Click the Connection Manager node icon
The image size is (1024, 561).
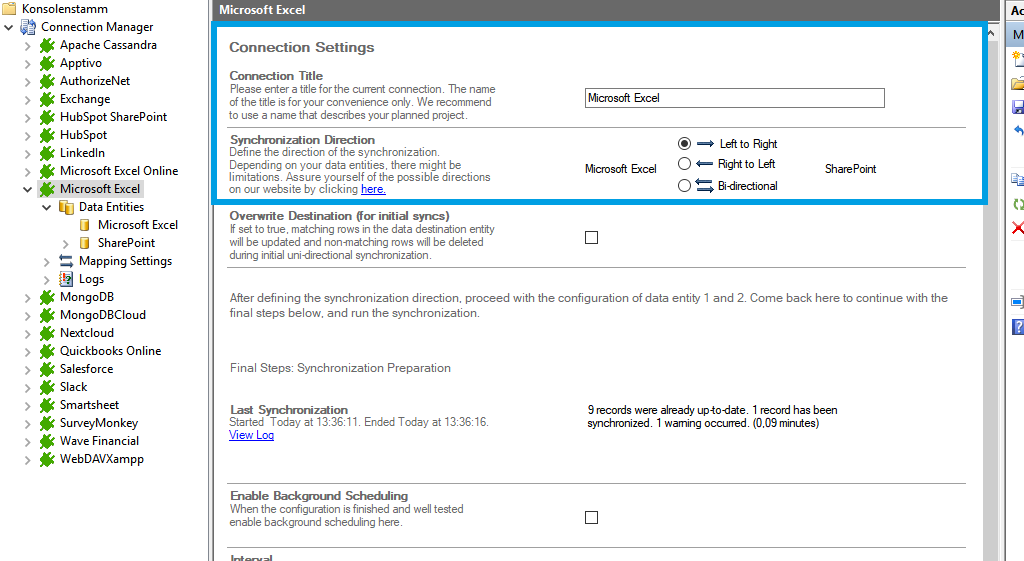(x=28, y=27)
